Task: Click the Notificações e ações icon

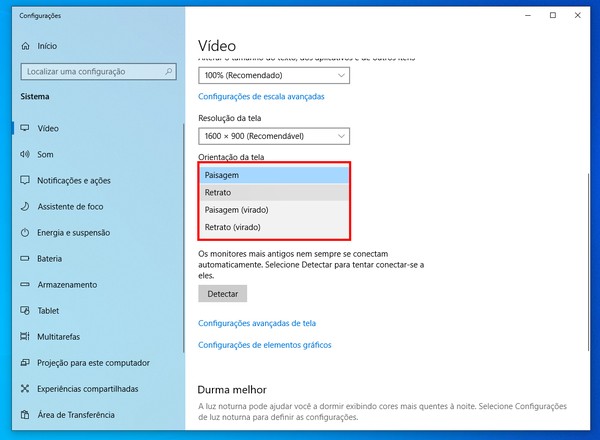Action: pos(25,180)
